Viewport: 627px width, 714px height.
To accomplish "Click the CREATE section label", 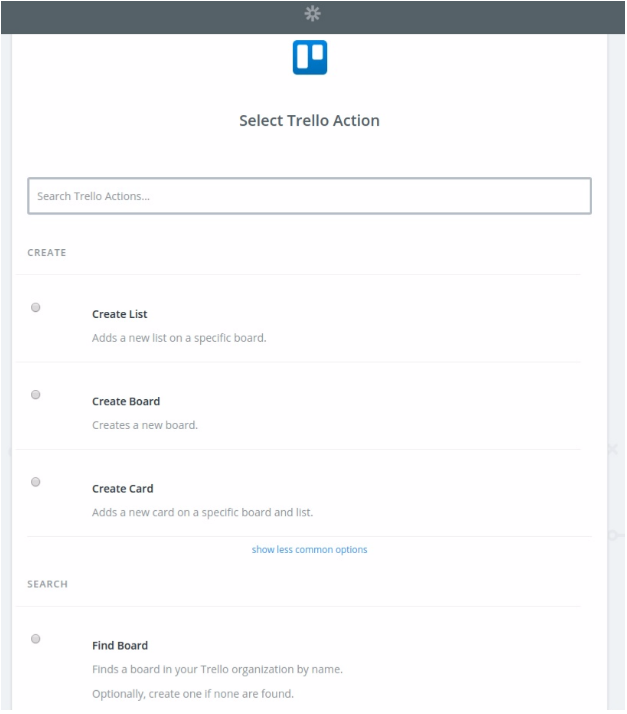I will click(46, 253).
